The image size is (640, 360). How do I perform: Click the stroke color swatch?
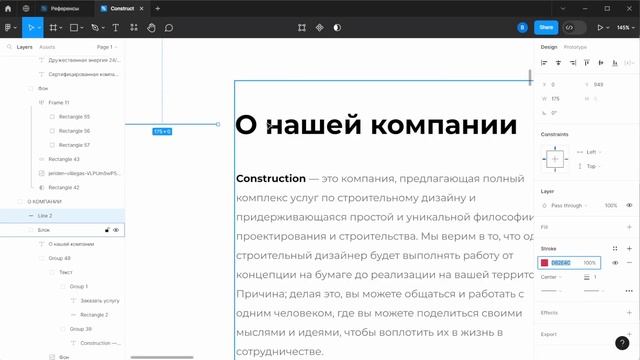point(544,263)
